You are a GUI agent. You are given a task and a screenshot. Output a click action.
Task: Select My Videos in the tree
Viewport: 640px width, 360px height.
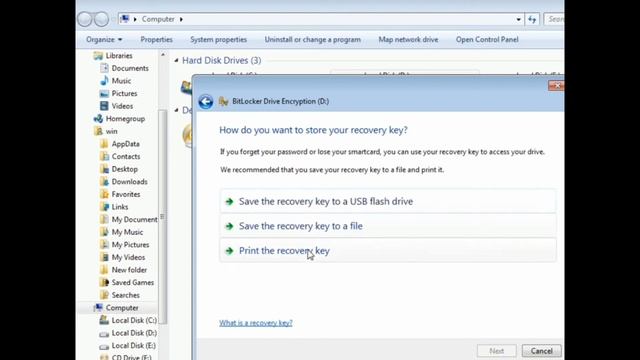(x=128, y=257)
